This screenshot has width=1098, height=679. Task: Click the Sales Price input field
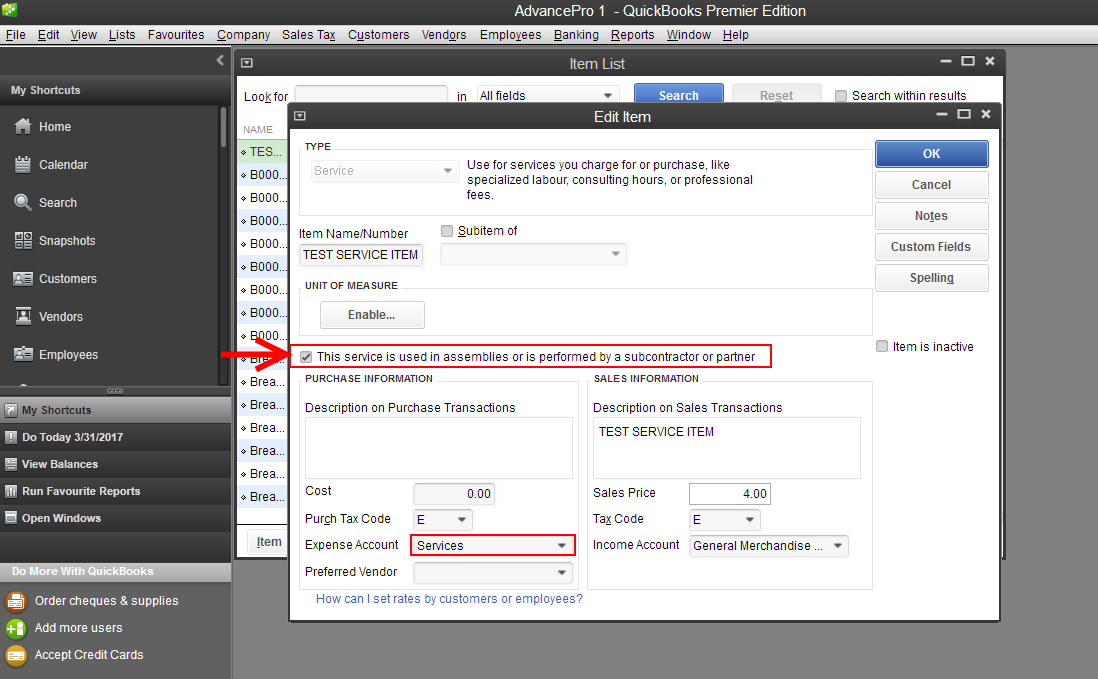(729, 494)
